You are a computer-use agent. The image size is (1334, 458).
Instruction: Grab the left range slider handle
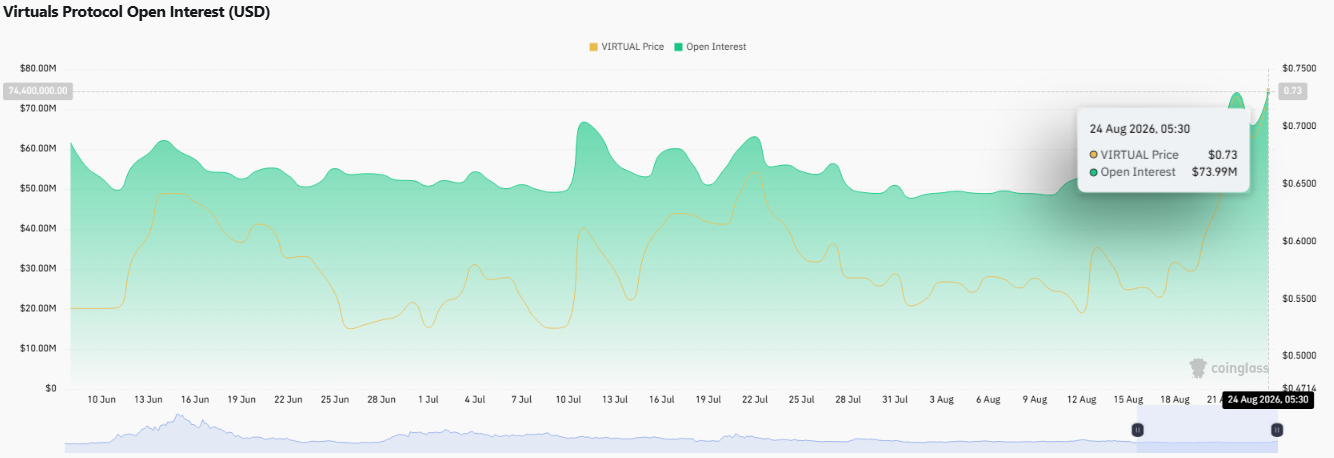point(1137,430)
